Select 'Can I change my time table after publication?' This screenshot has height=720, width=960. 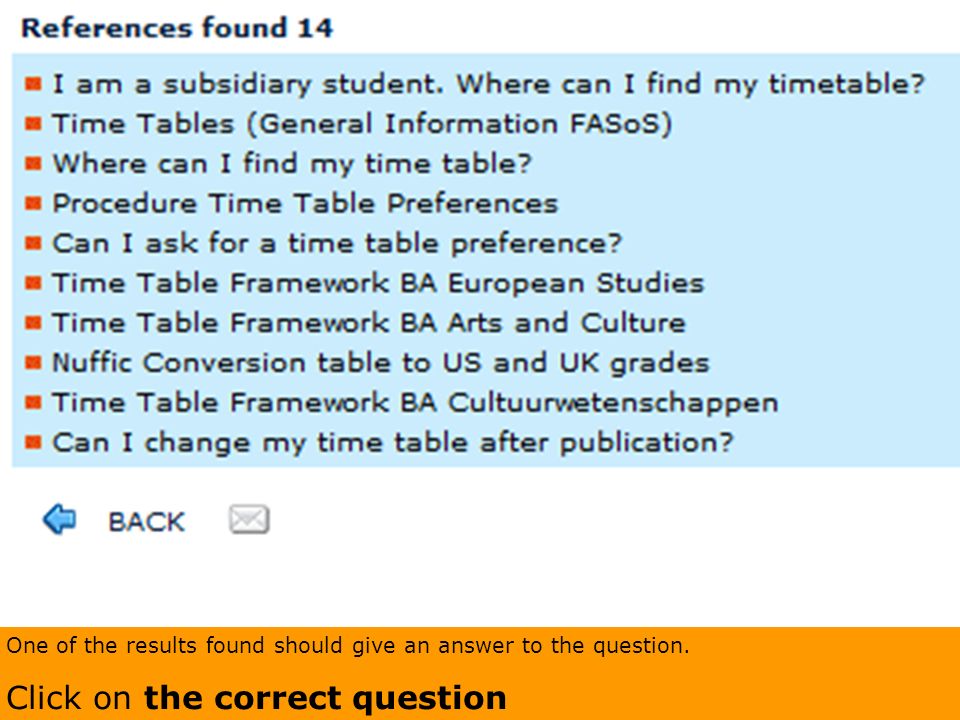[392, 443]
